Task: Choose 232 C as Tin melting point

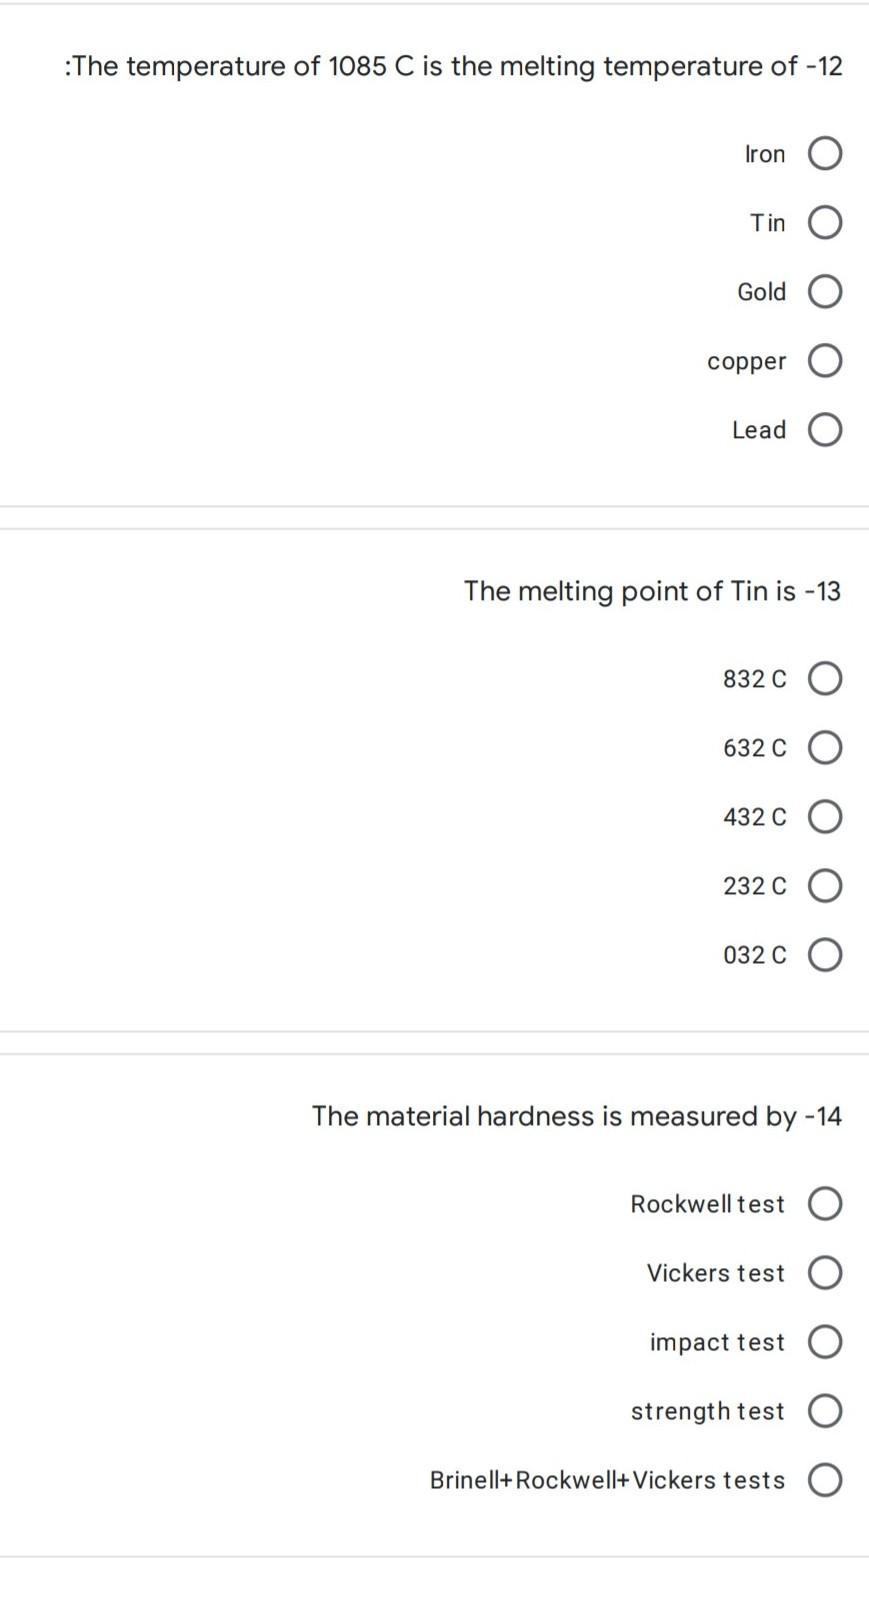Action: 824,886
